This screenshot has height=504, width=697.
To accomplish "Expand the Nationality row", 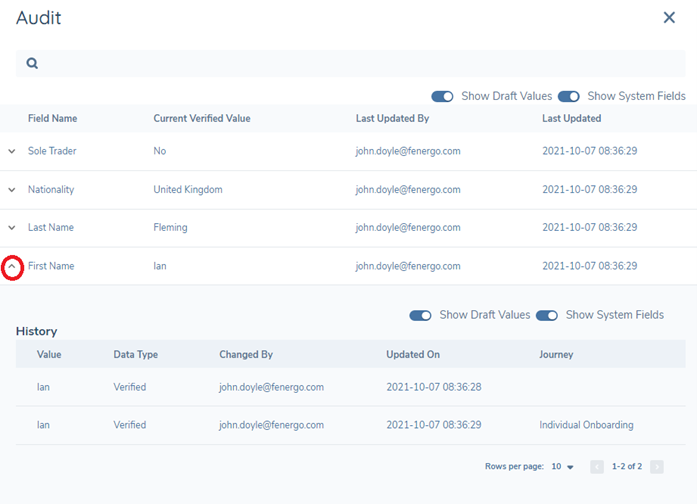I will tap(12, 190).
